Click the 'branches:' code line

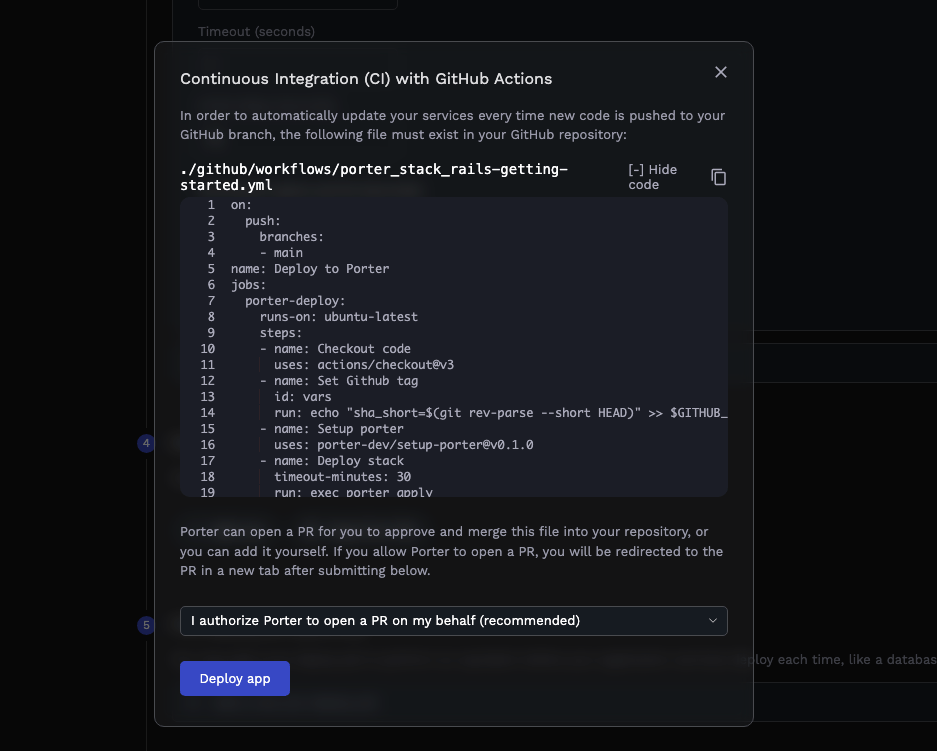tap(292, 237)
